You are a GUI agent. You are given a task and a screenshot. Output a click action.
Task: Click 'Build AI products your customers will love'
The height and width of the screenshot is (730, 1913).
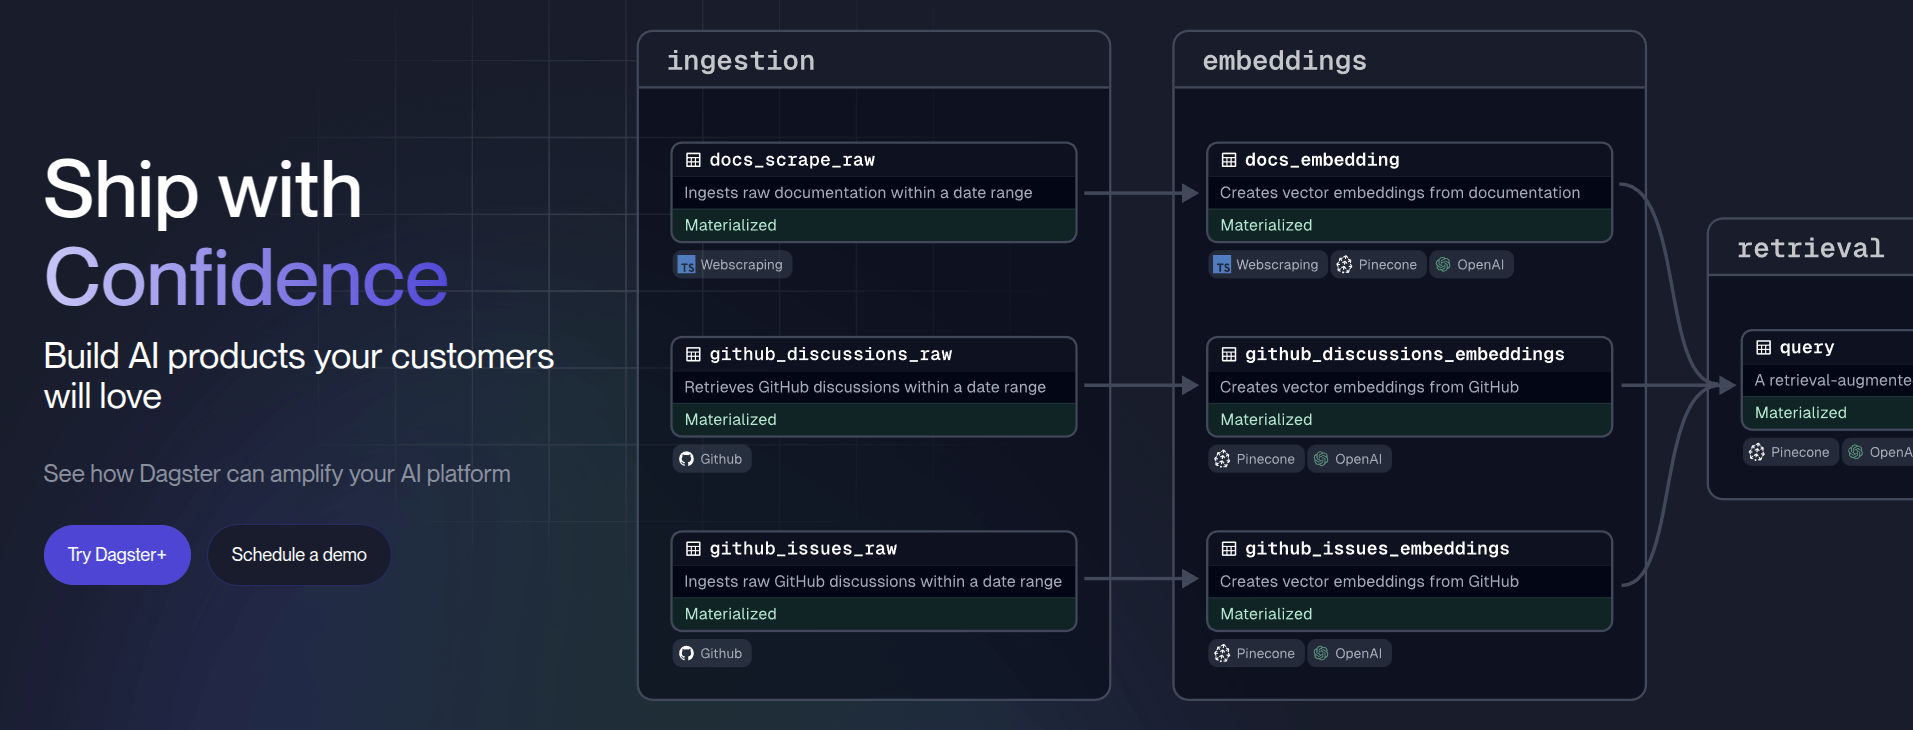click(x=299, y=376)
